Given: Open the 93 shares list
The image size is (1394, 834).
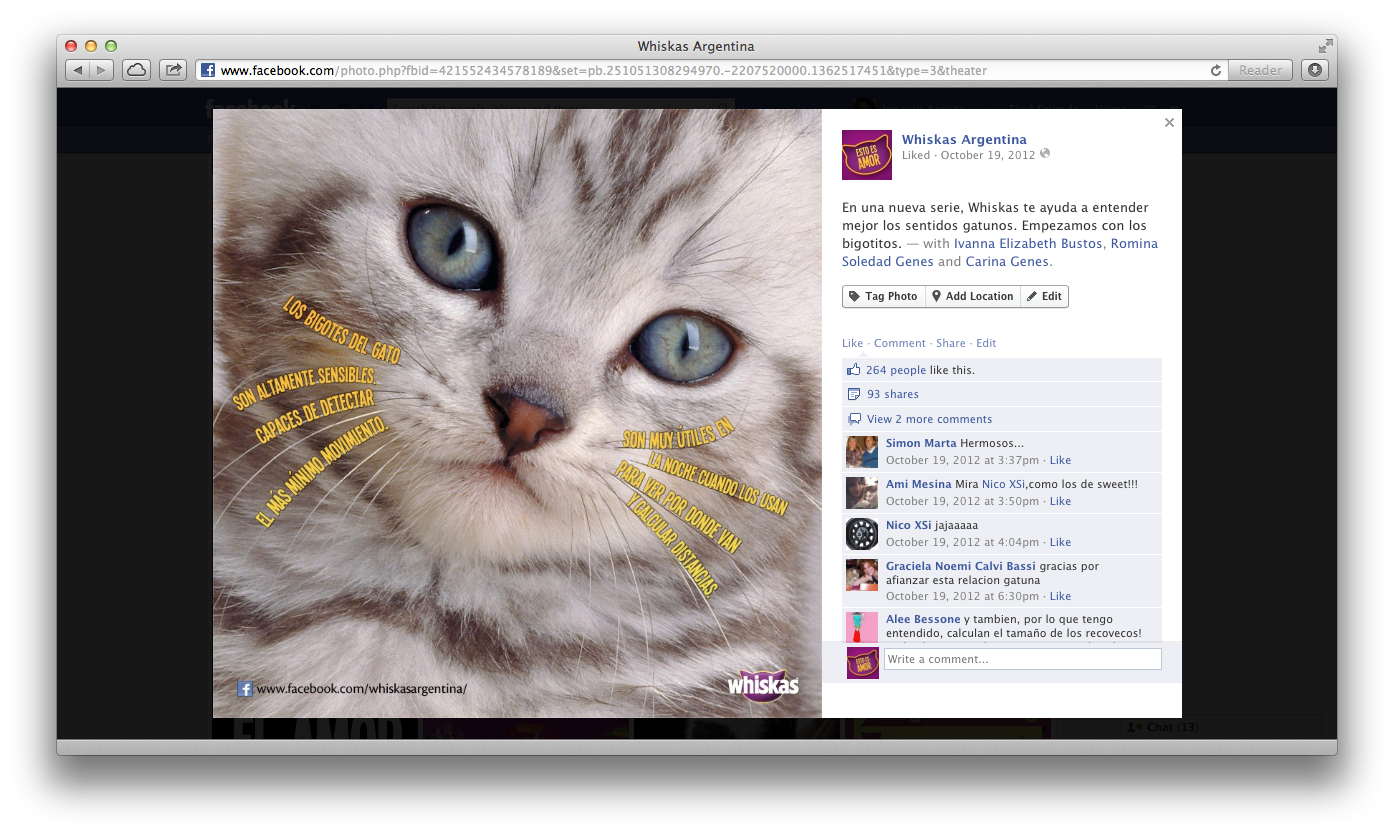Looking at the screenshot, I should pos(893,394).
